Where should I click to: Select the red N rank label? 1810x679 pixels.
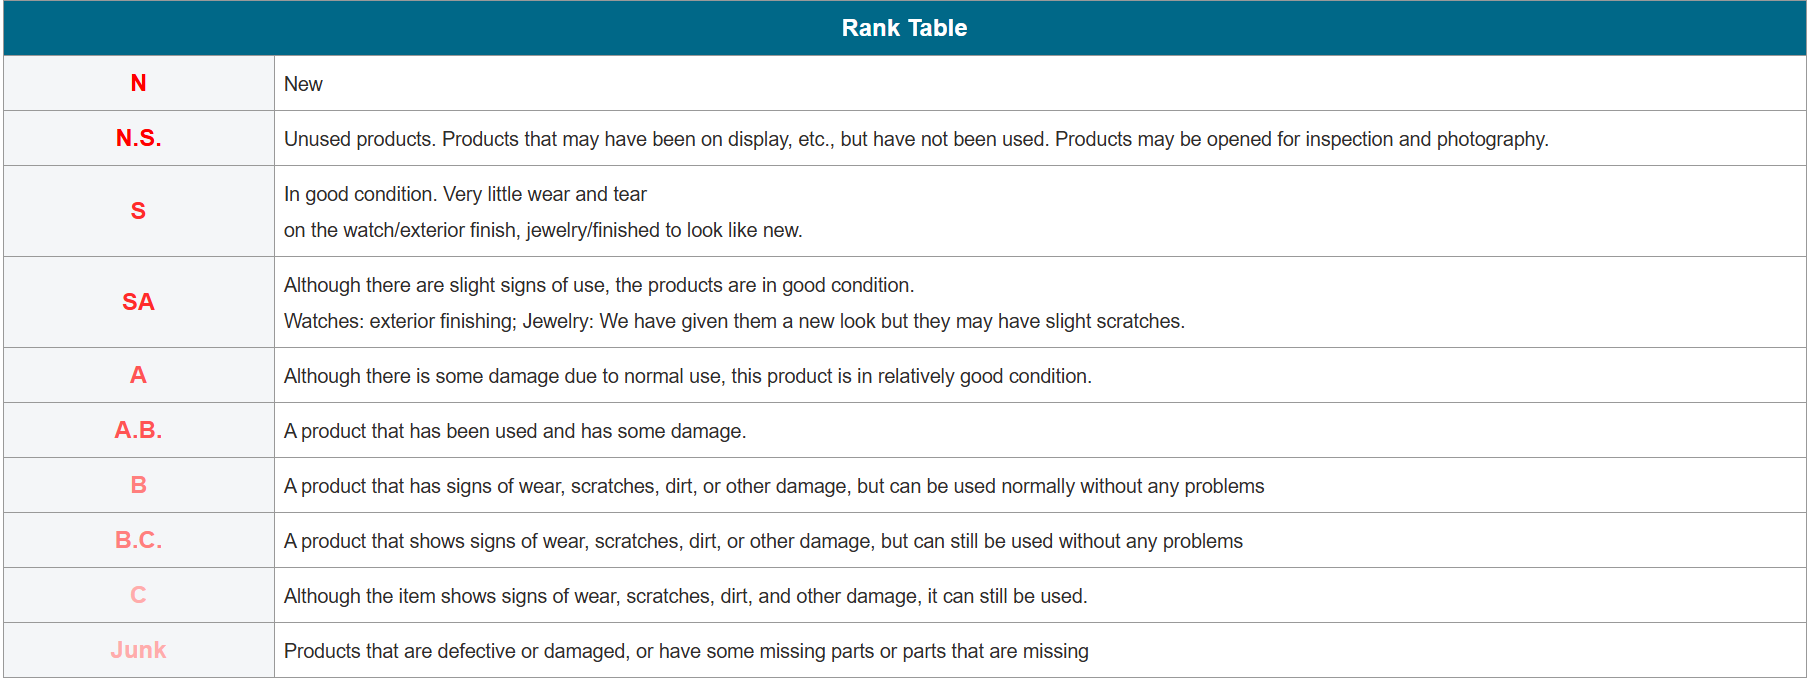pyautogui.click(x=138, y=83)
